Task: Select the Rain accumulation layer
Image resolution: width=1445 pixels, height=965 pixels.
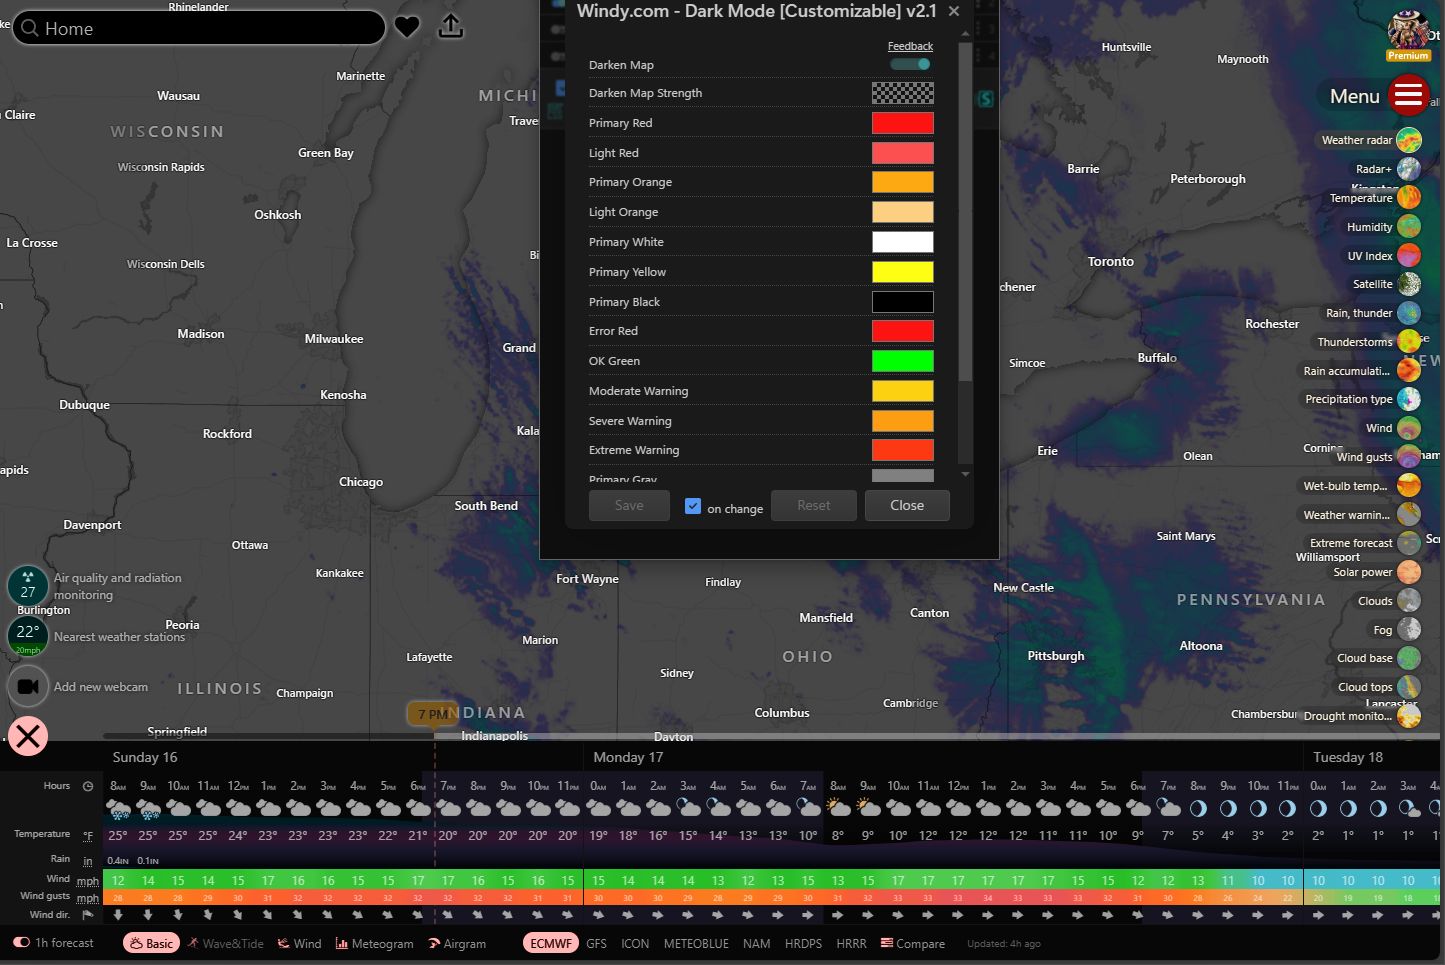Action: pos(1409,371)
